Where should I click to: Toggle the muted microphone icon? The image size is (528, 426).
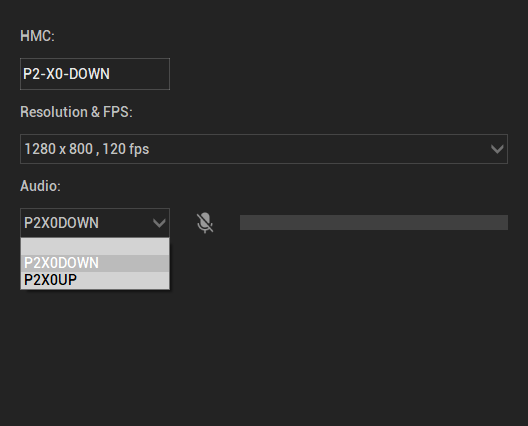tap(205, 223)
